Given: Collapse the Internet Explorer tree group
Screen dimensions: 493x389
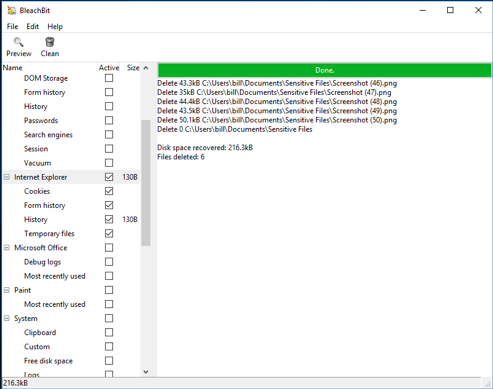Looking at the screenshot, I should [7, 177].
